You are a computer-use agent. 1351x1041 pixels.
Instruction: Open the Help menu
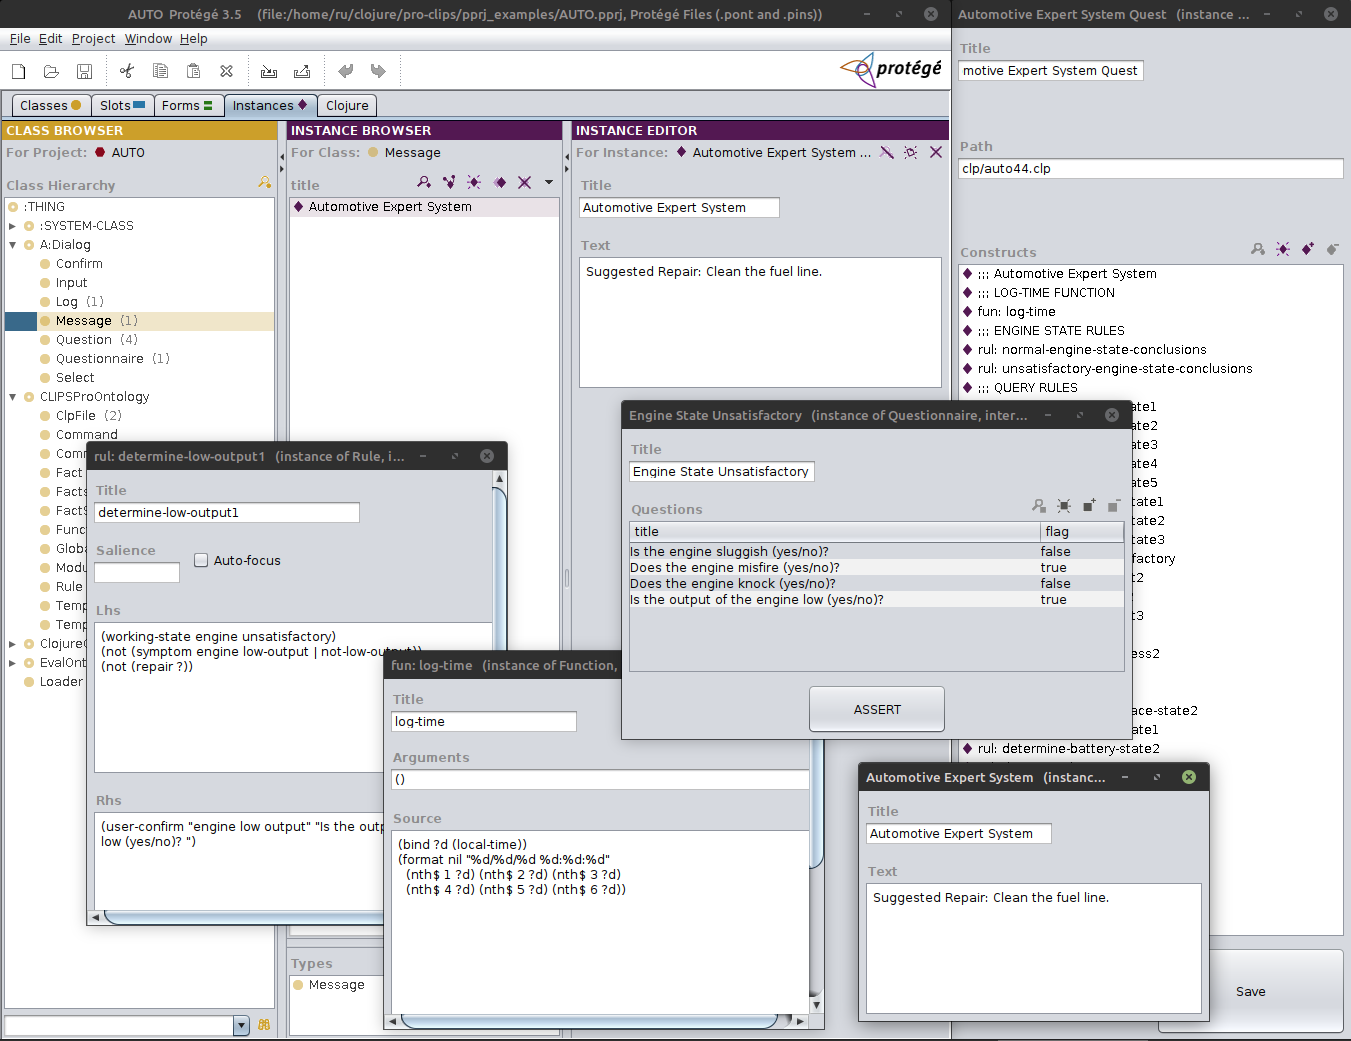194,39
